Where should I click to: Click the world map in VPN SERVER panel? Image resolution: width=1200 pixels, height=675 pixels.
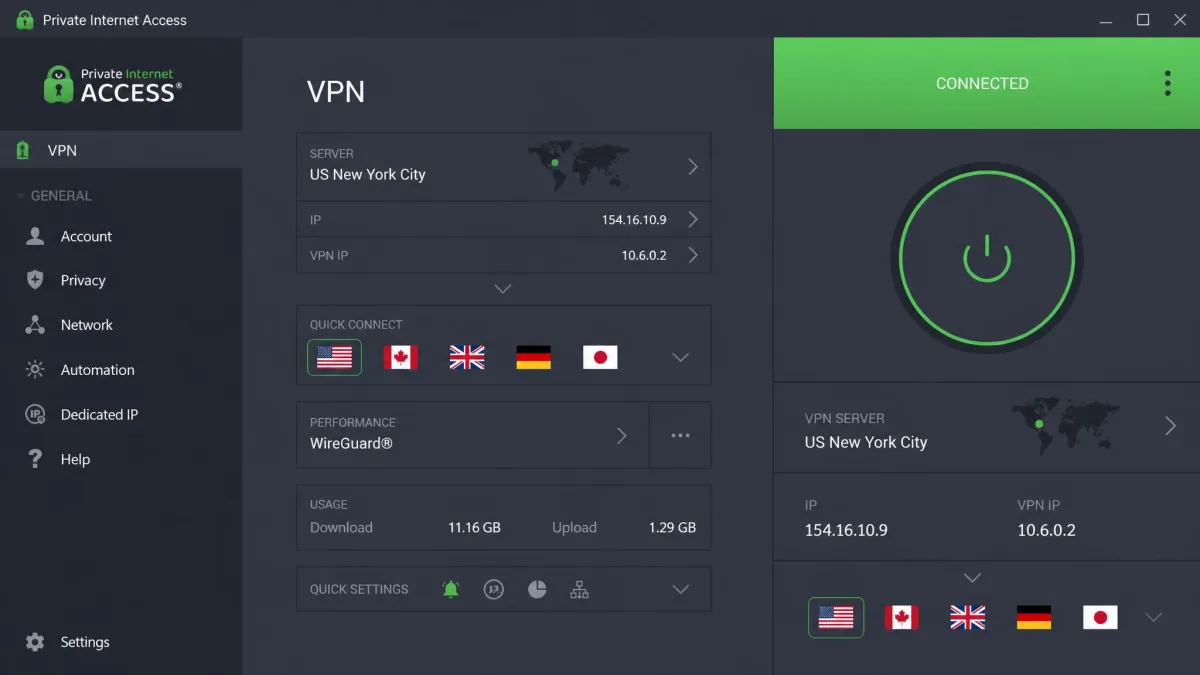1066,425
